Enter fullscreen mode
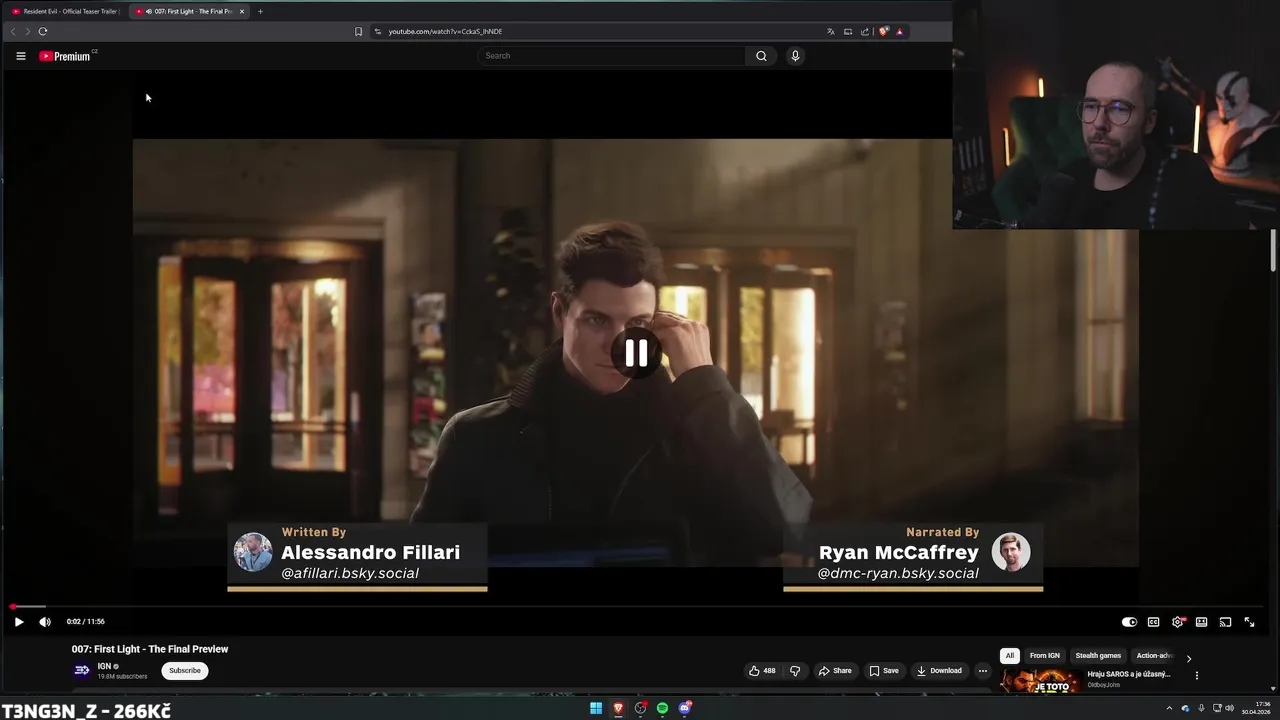 (x=1249, y=622)
